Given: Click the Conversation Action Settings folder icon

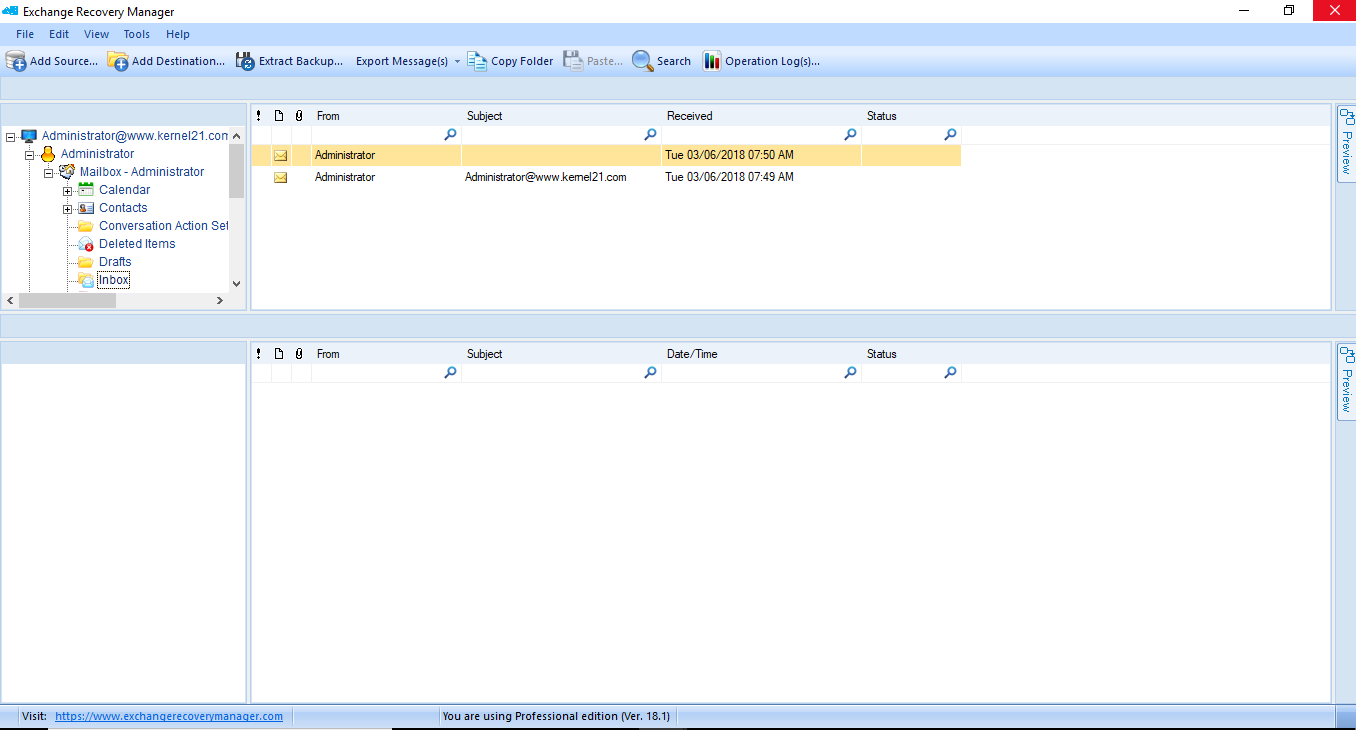Looking at the screenshot, I should click(86, 226).
